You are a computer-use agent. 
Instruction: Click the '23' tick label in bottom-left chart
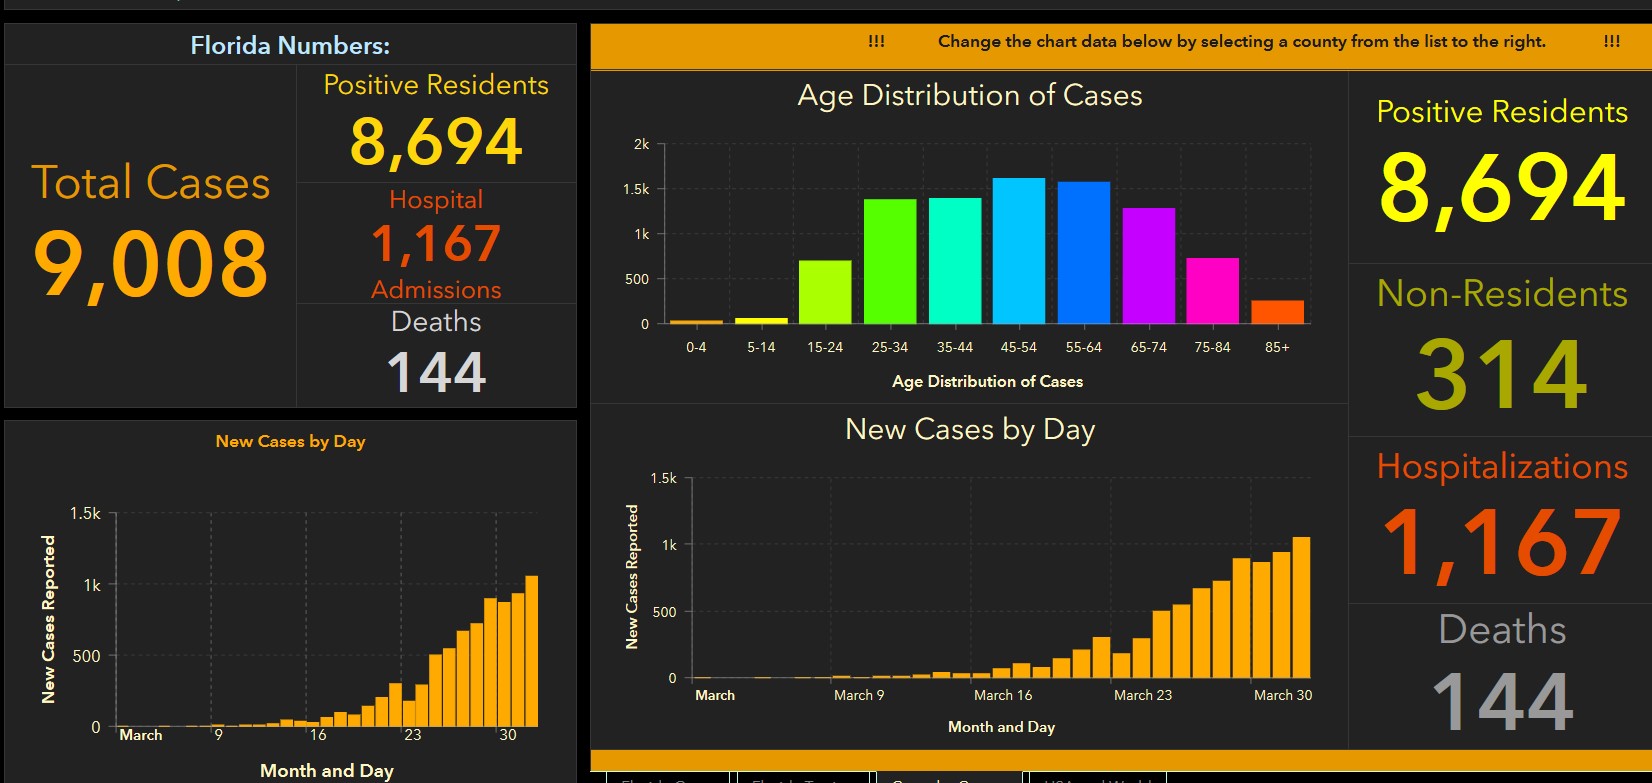(412, 735)
